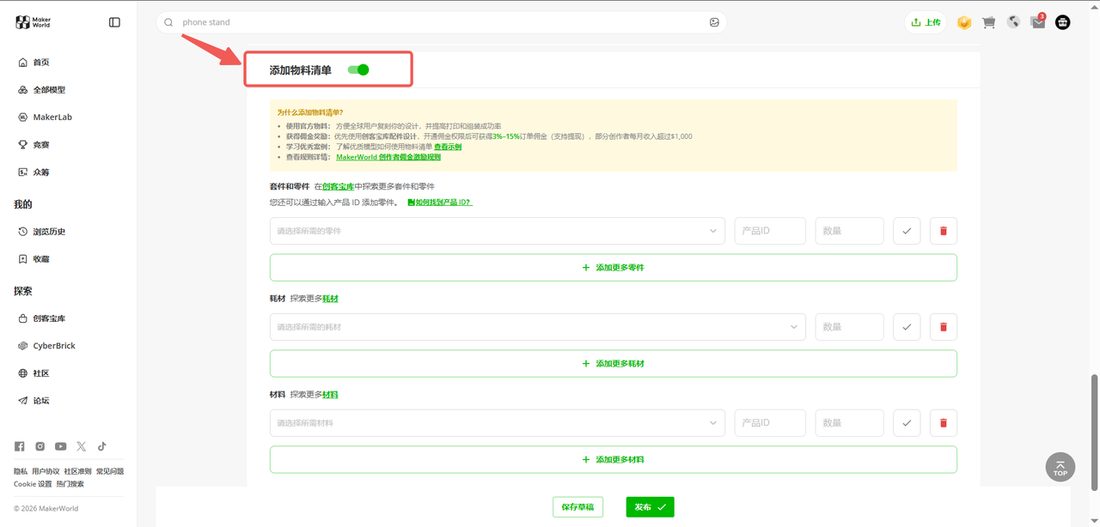Click the YouTube social icon
Screen dimensions: 1100x527
pyautogui.click(x=61, y=446)
